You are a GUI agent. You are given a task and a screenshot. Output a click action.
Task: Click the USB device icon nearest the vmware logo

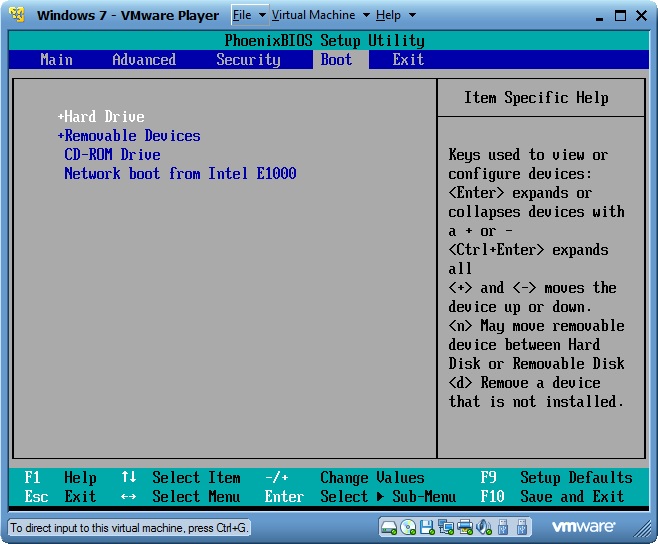click(522, 527)
